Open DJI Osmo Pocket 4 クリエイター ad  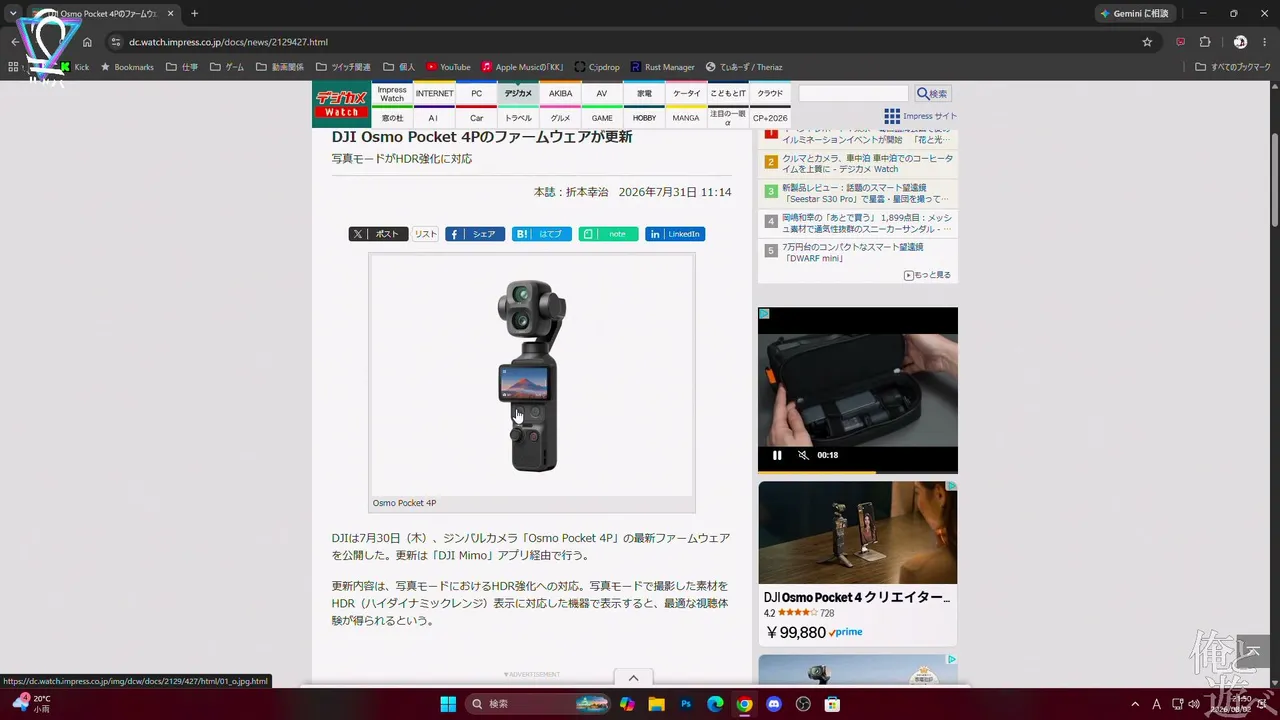[x=857, y=564]
